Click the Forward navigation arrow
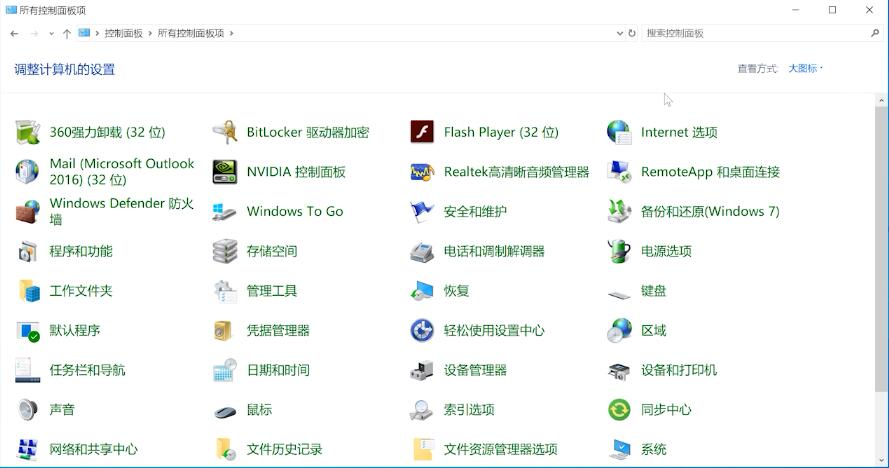 coord(34,33)
